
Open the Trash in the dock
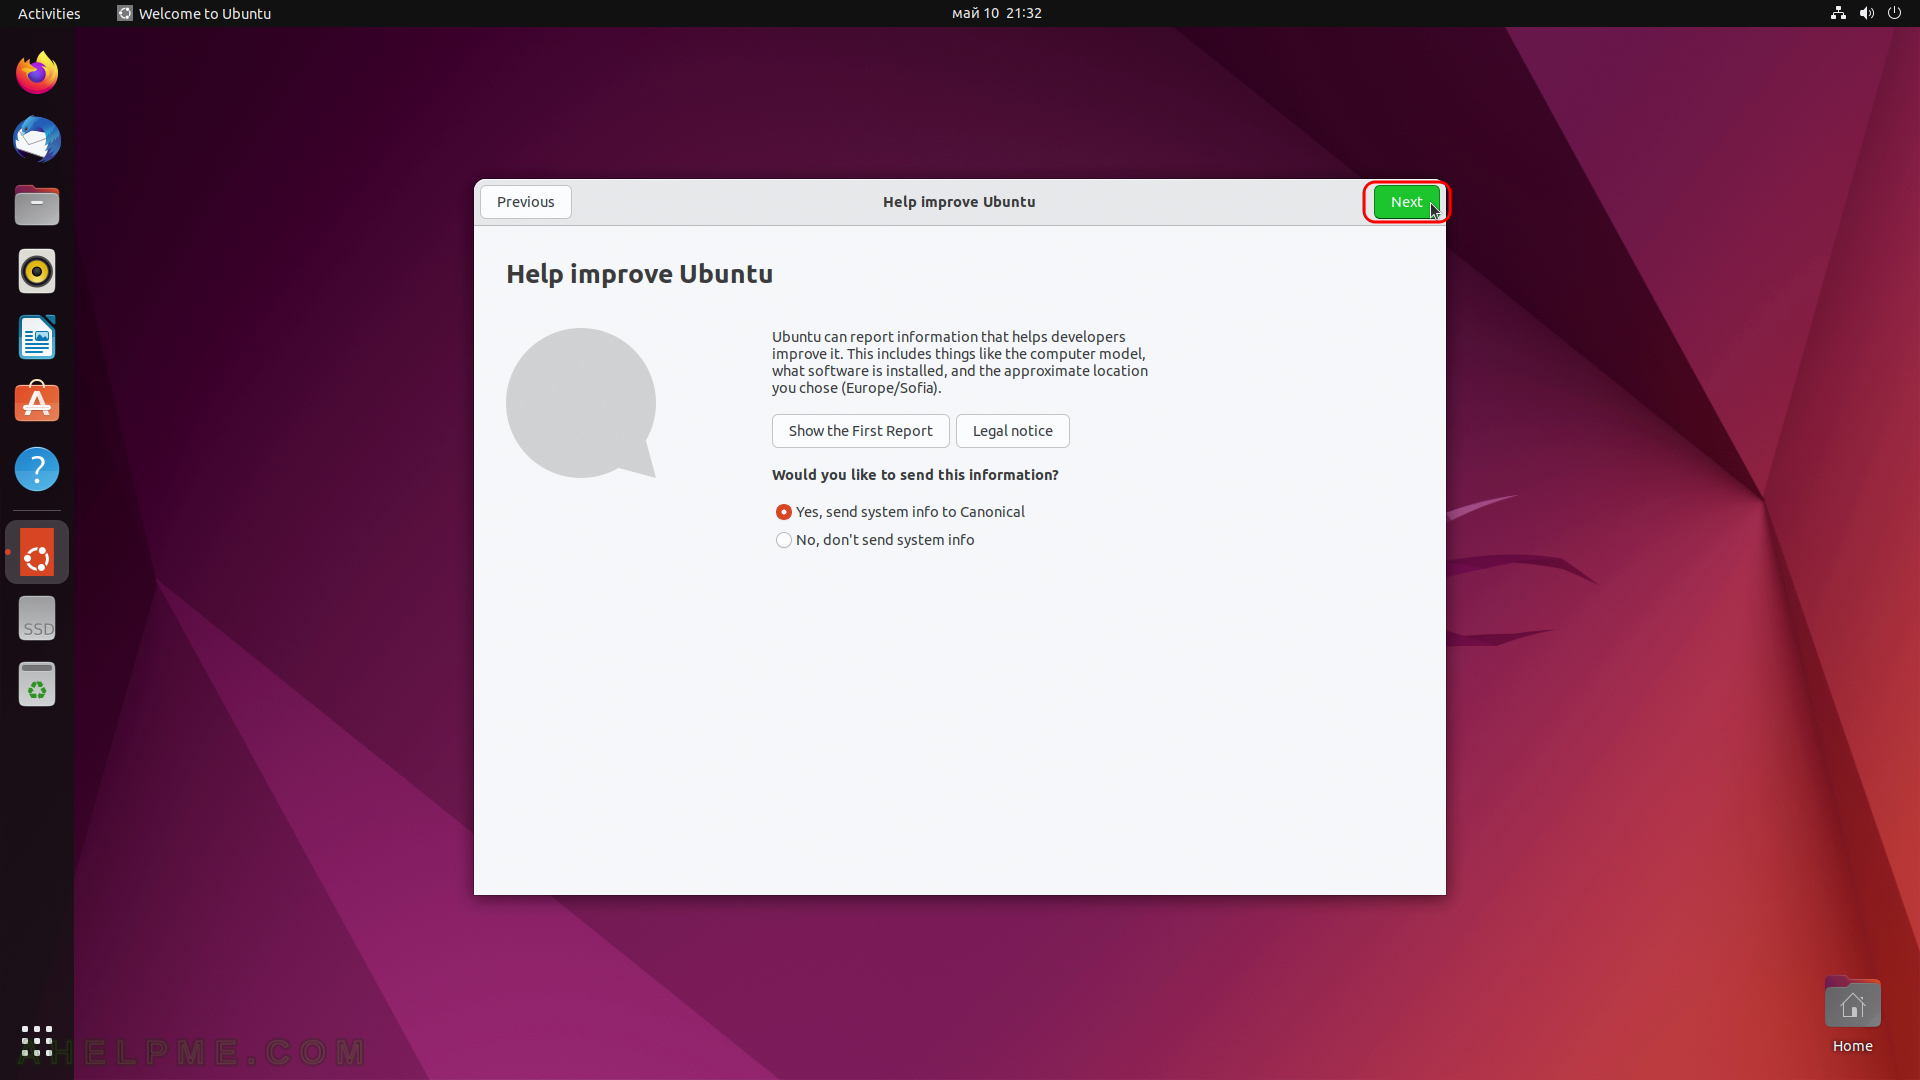click(37, 684)
